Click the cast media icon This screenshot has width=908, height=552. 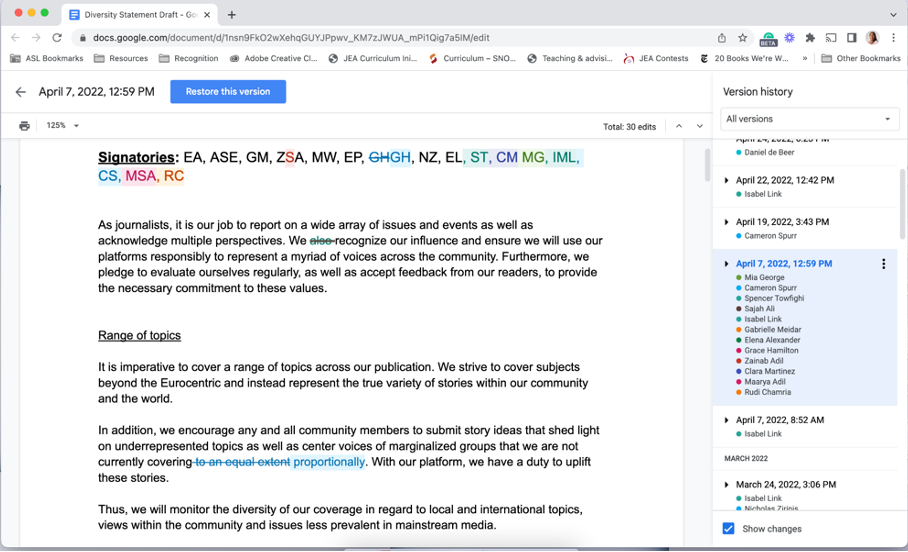click(831, 38)
